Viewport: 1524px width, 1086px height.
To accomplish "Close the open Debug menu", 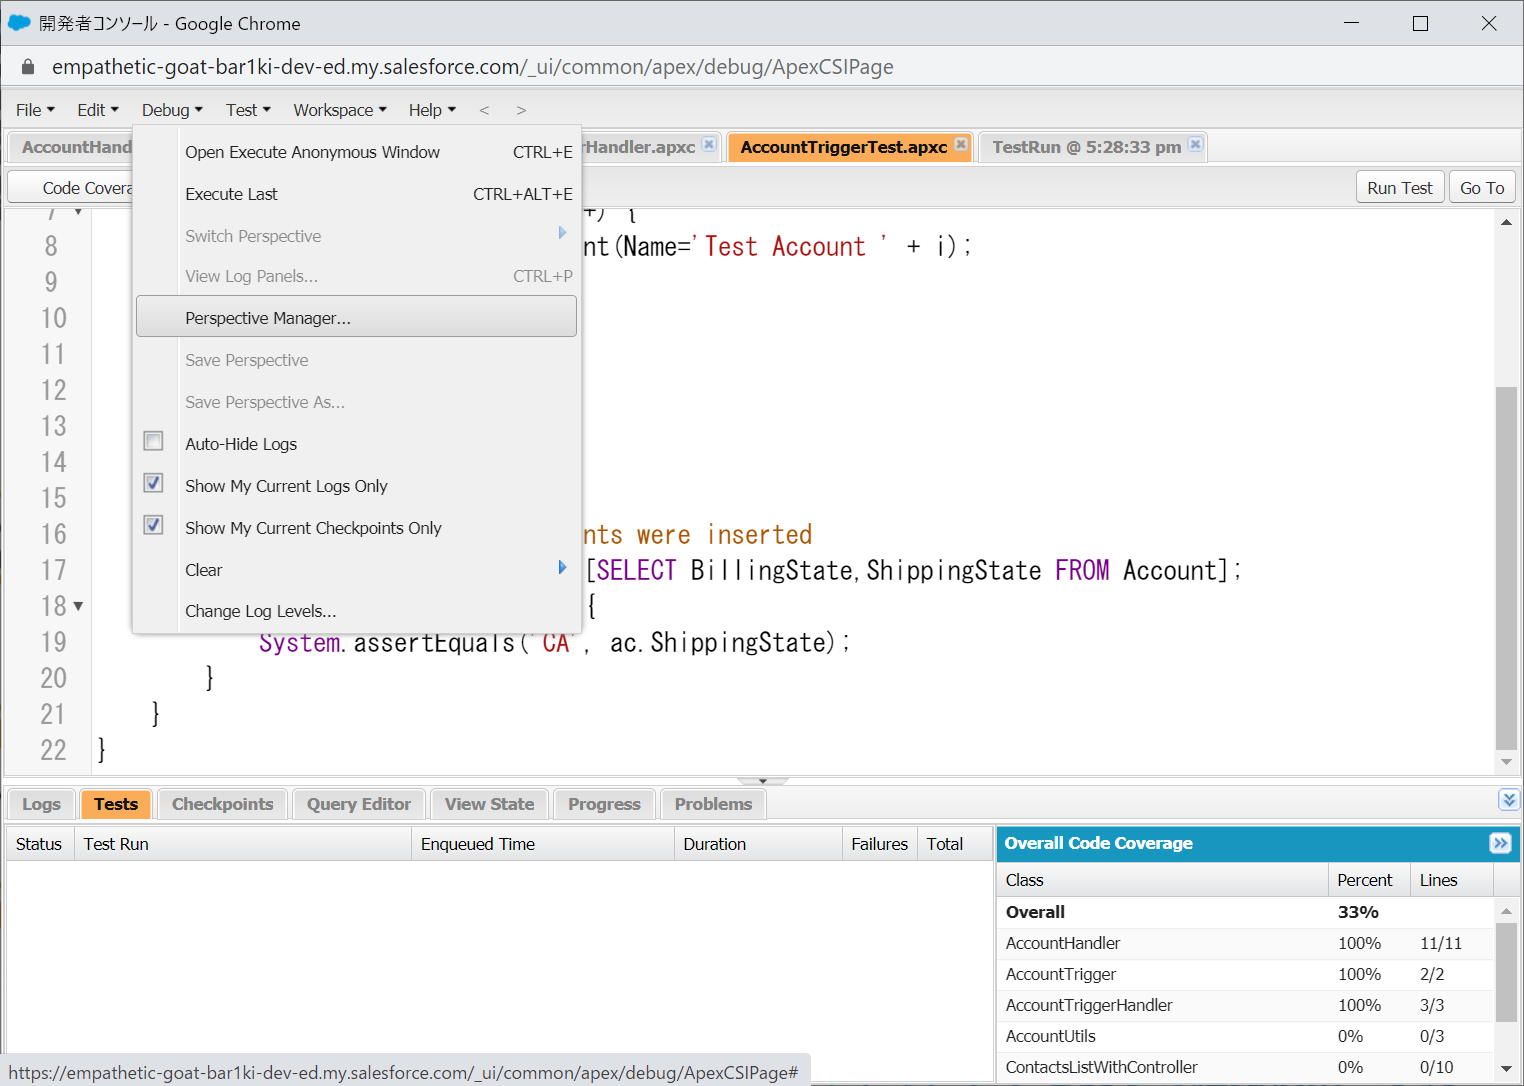I will (172, 110).
